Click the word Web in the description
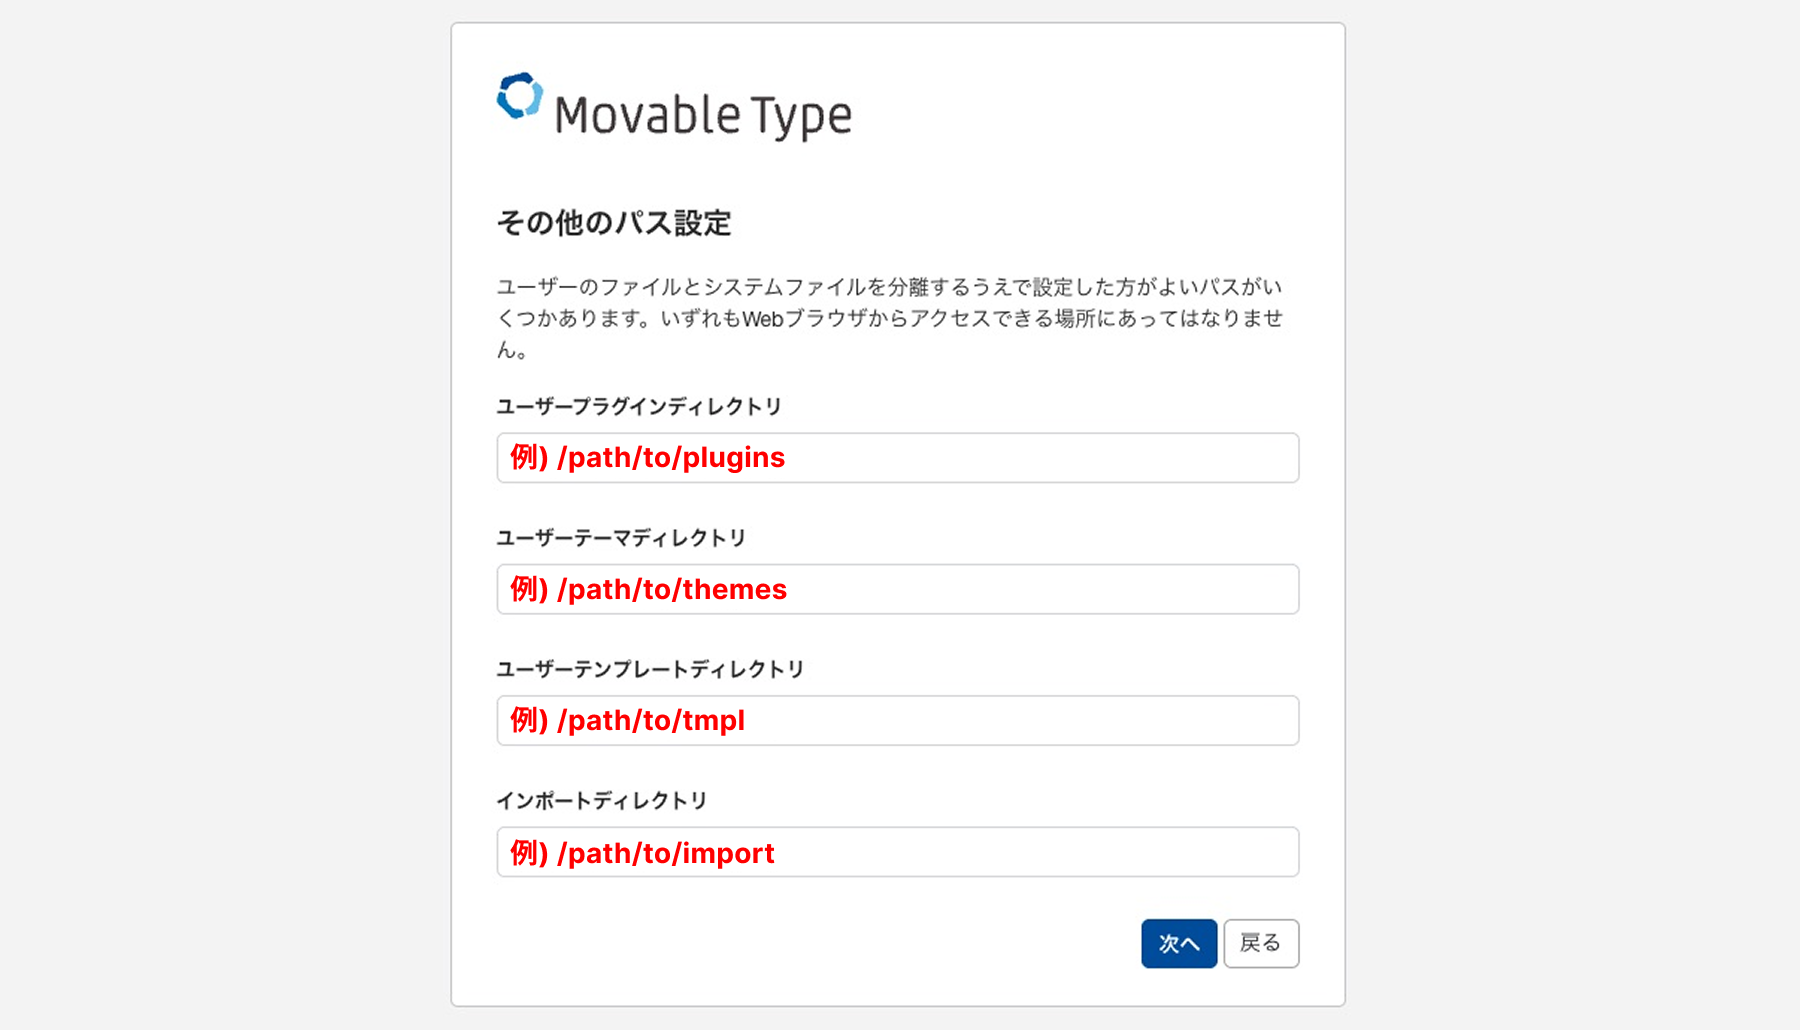 (x=762, y=319)
